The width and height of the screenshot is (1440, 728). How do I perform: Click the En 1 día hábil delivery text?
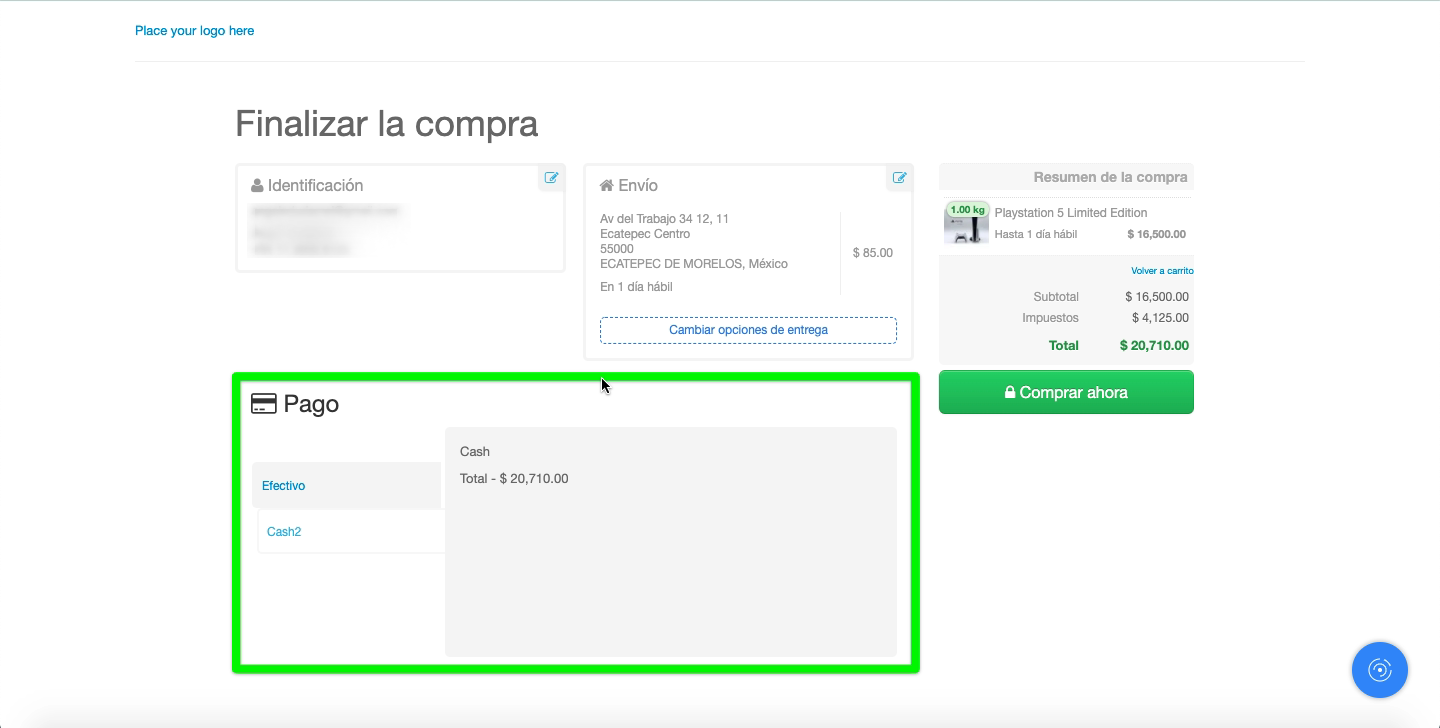636,287
